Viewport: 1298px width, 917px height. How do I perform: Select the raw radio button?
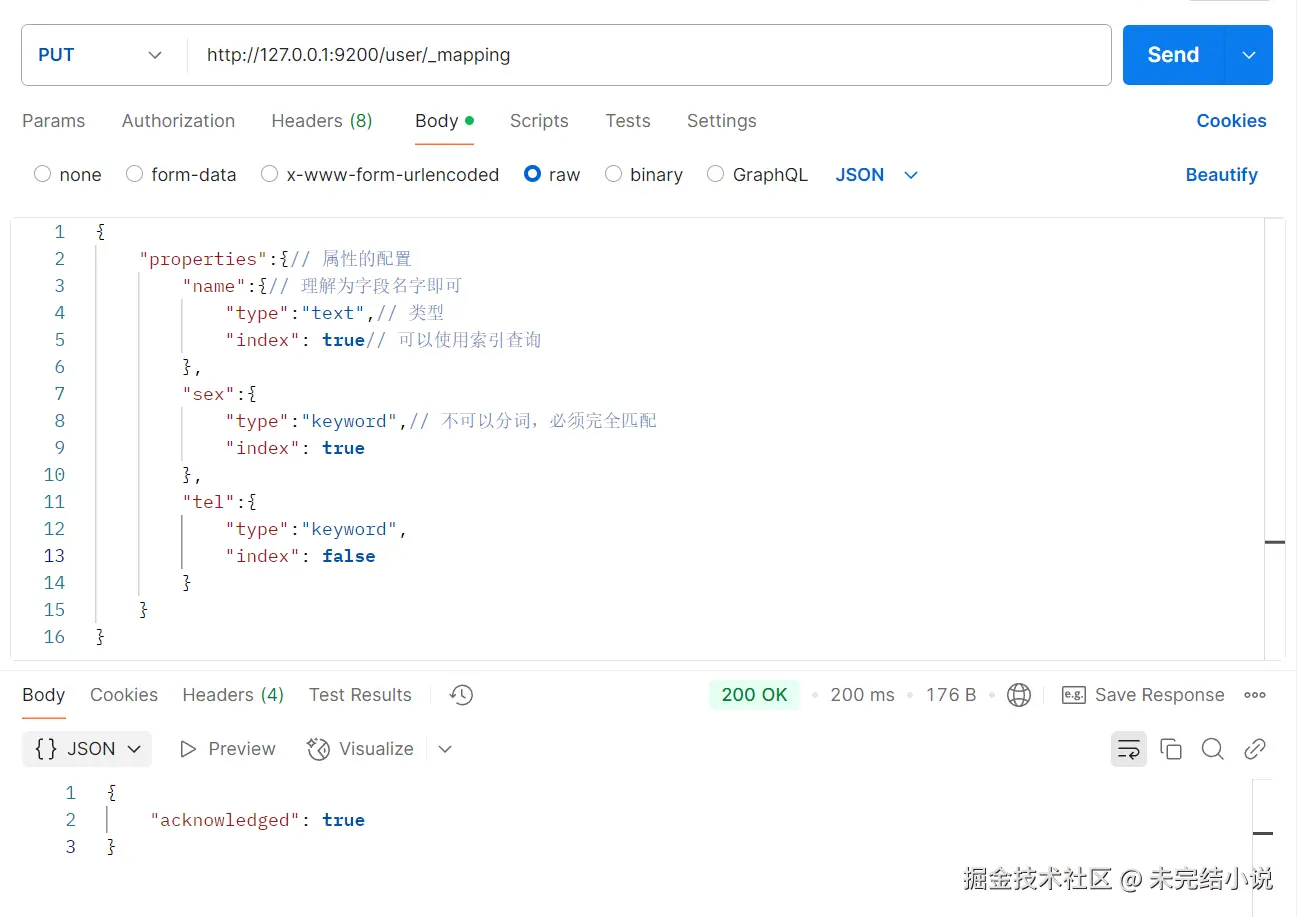[x=533, y=174]
